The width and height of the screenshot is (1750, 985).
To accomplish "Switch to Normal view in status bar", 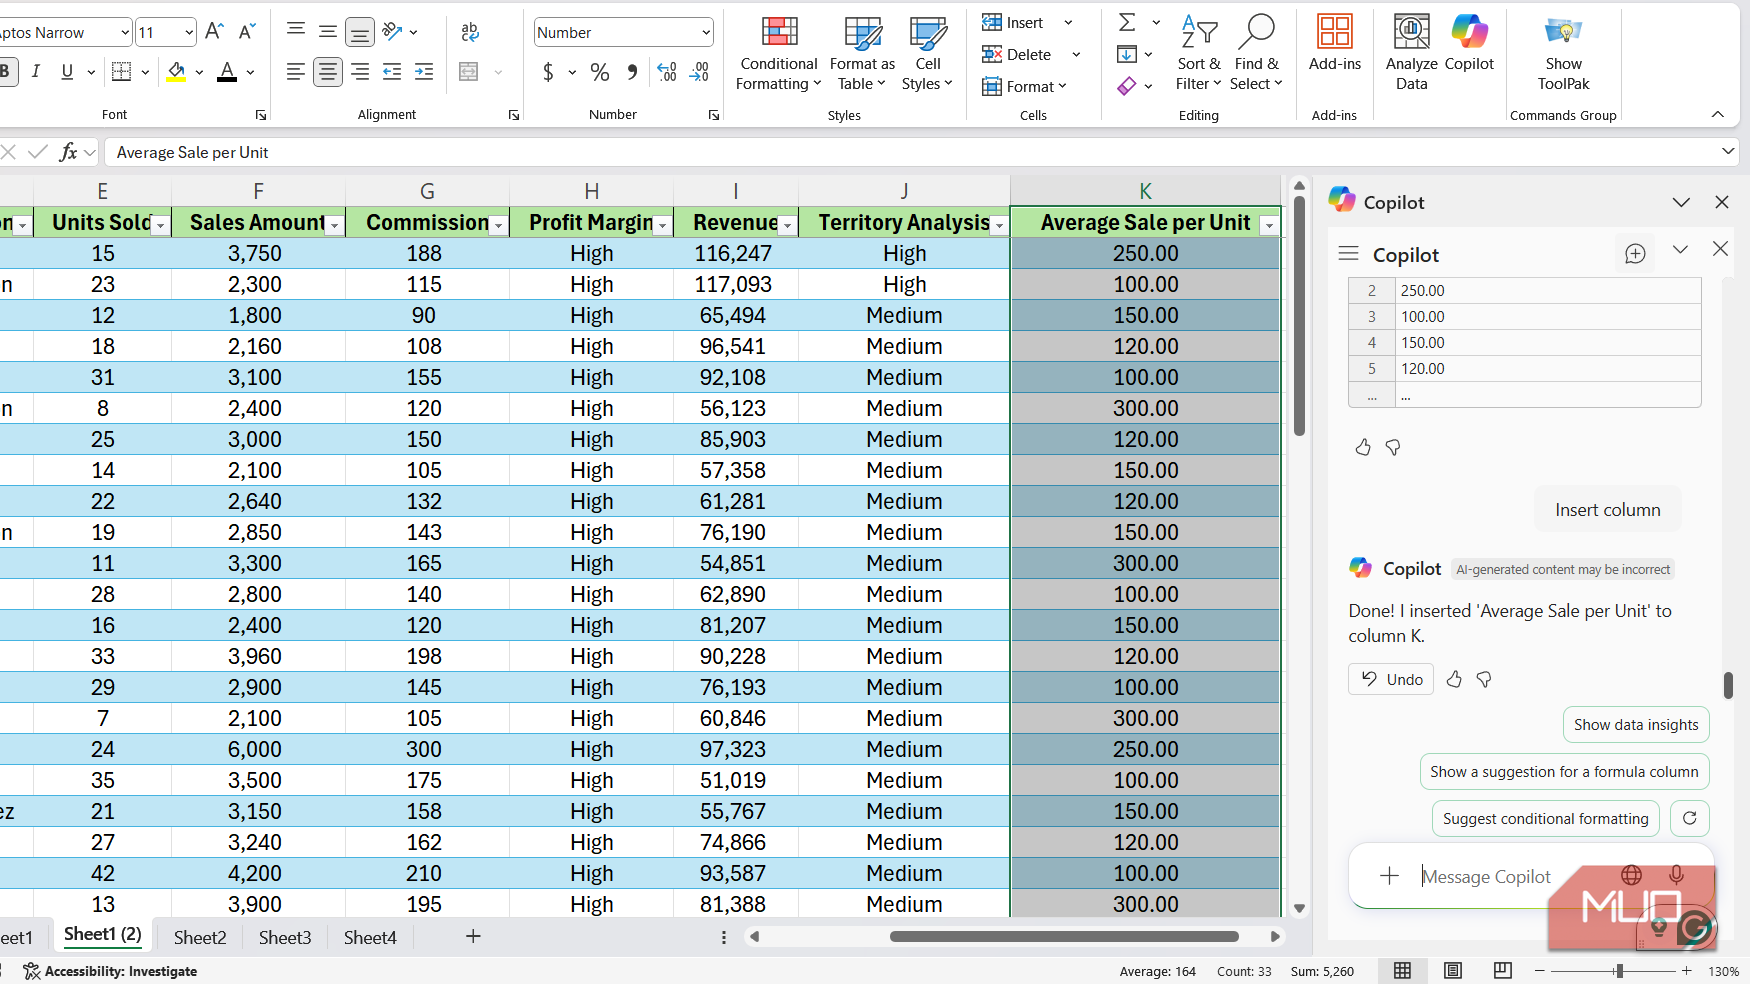I will [1402, 971].
